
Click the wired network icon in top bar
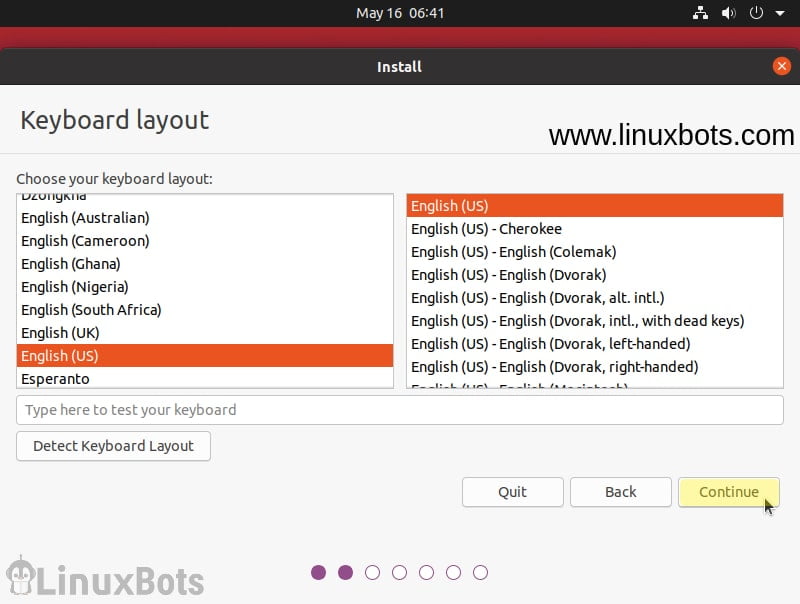[x=700, y=13]
